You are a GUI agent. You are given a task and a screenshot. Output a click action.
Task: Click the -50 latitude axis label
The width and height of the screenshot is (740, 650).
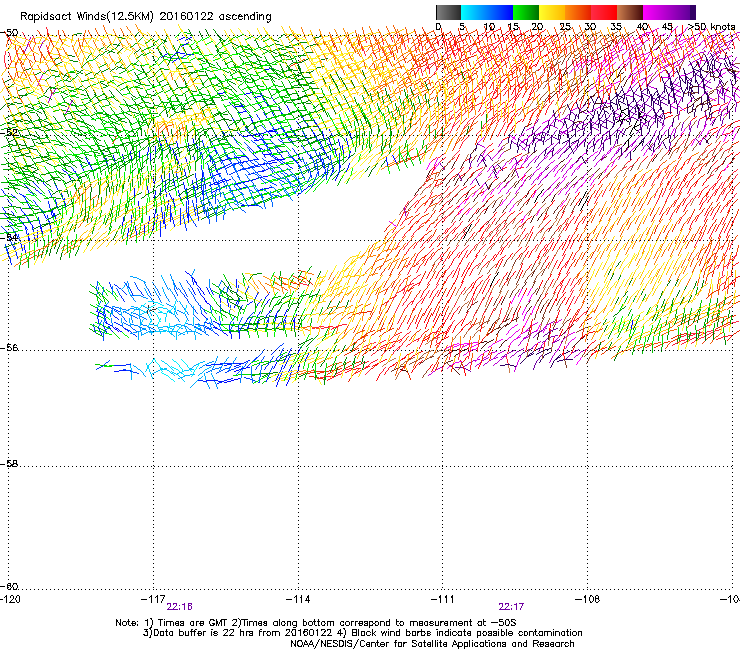tap(9, 33)
